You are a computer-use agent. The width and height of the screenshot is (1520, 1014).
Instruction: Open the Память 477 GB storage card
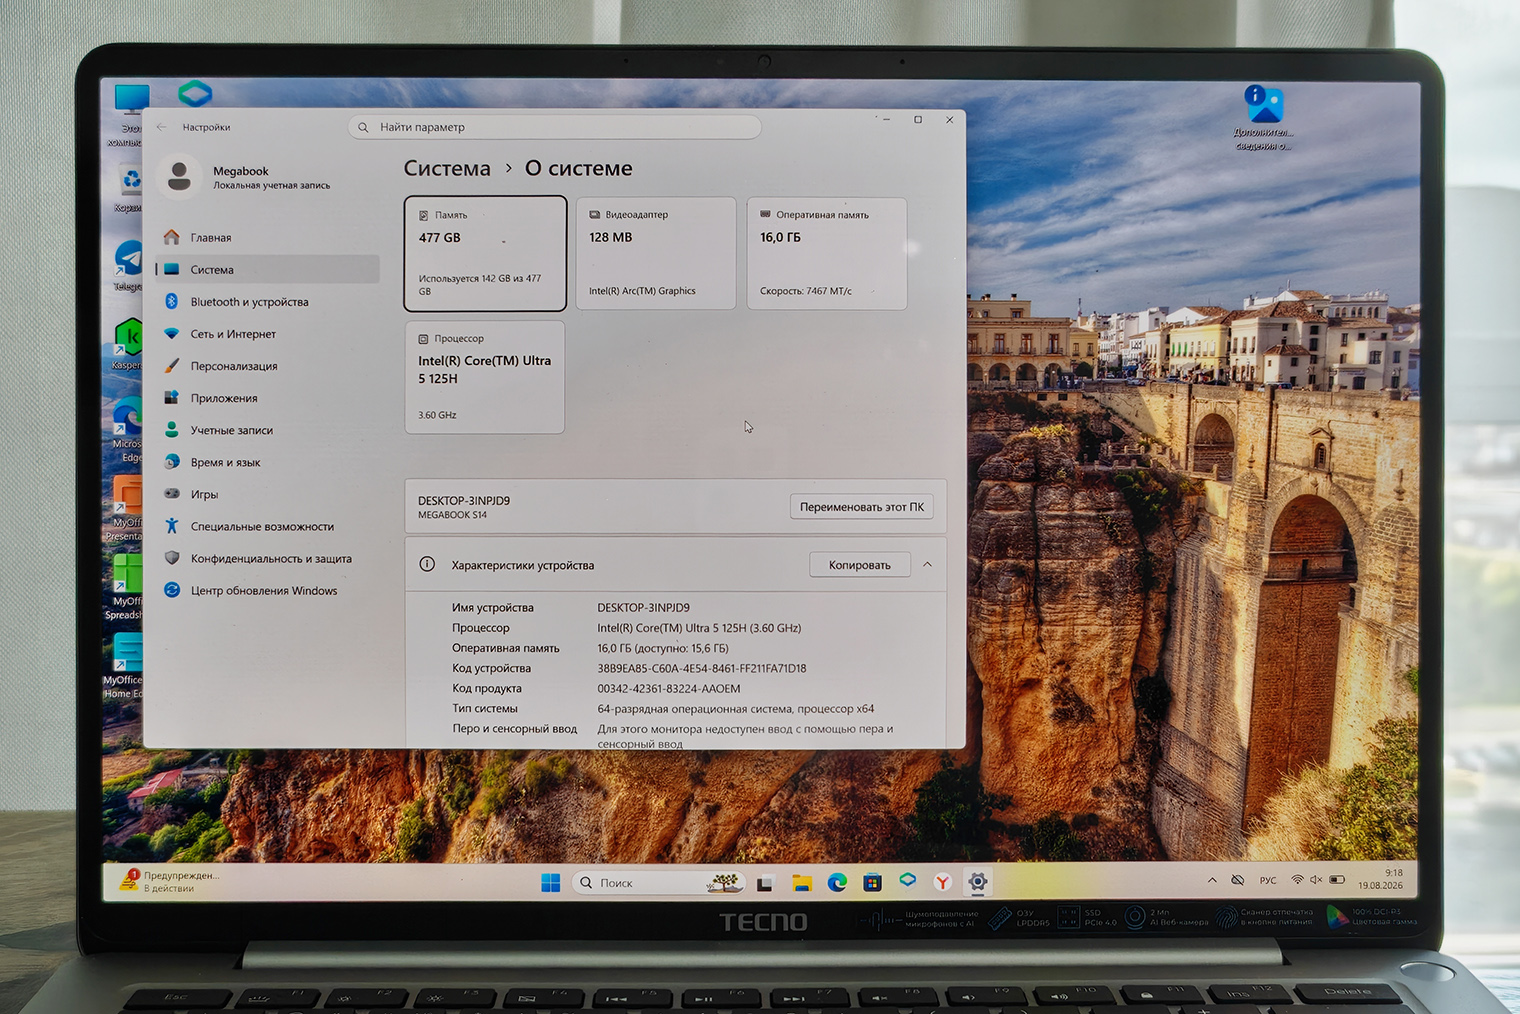click(485, 254)
